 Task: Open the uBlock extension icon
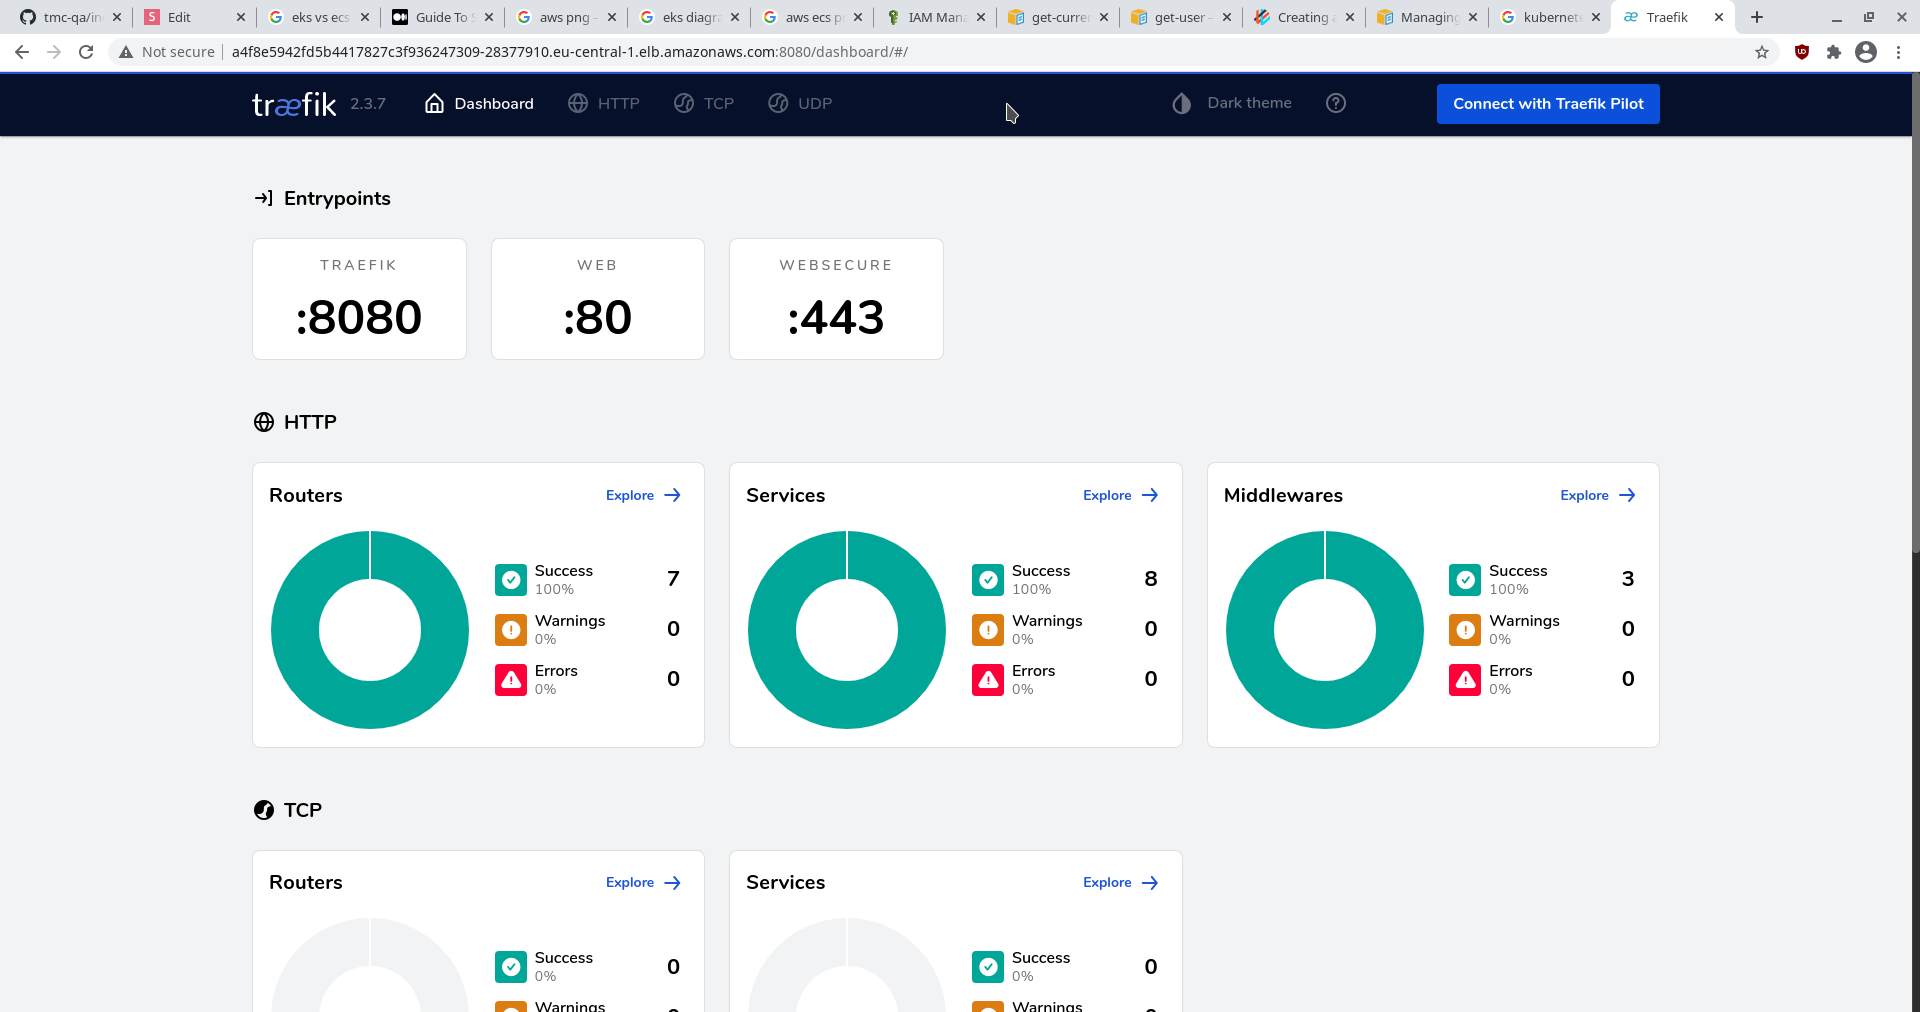[x=1802, y=52]
